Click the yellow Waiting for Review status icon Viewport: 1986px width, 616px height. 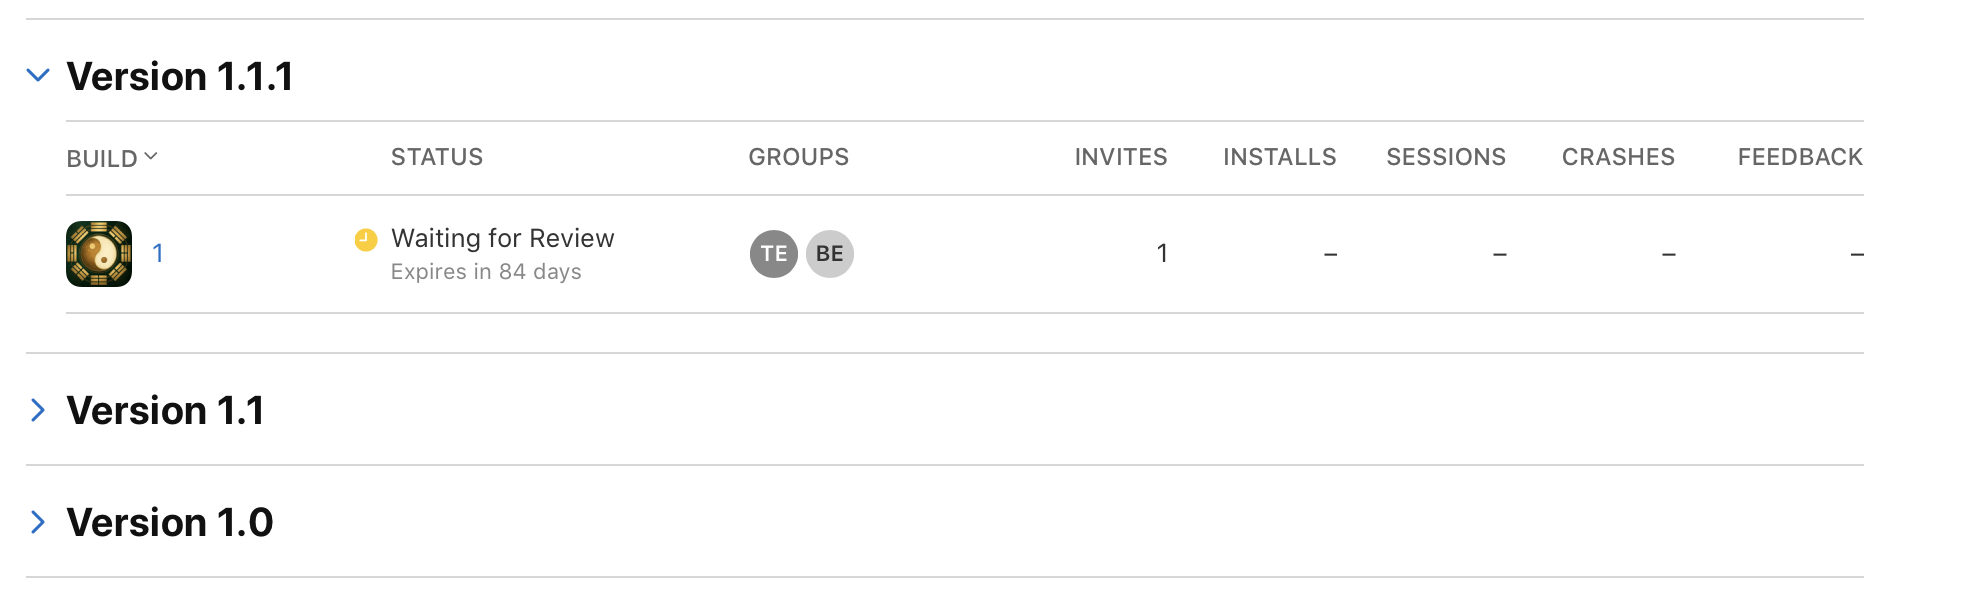coord(366,239)
